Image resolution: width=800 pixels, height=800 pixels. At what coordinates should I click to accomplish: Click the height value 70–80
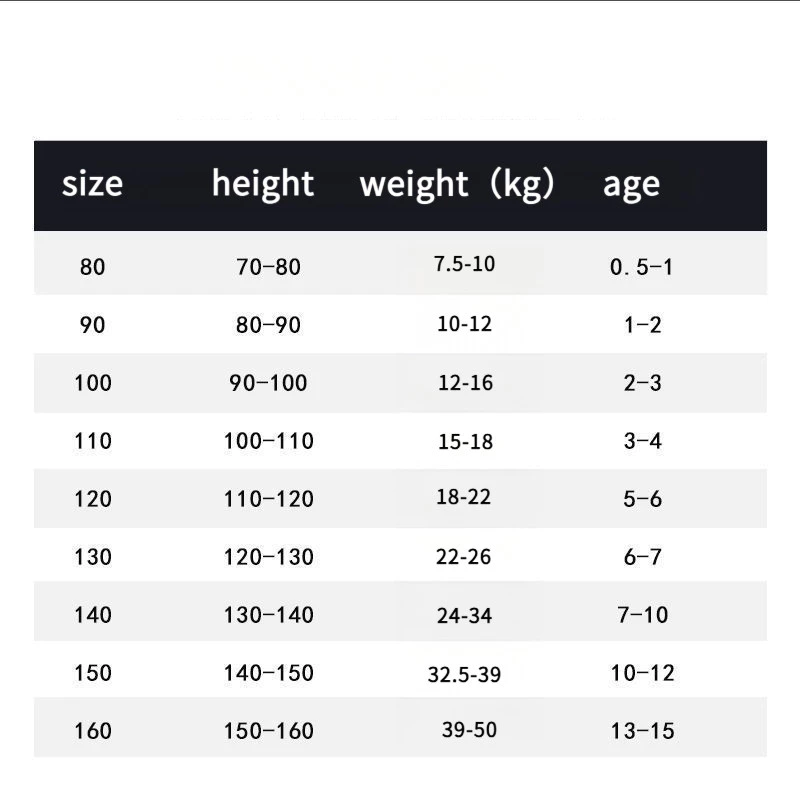268,267
